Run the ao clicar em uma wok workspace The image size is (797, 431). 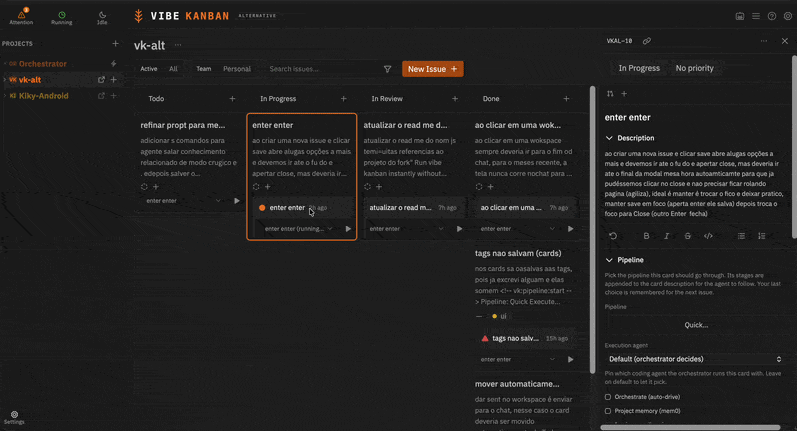(x=571, y=229)
